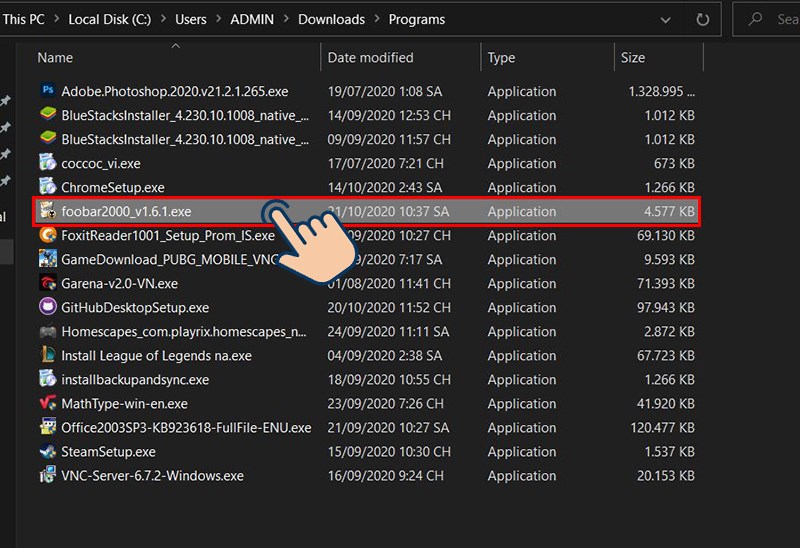The width and height of the screenshot is (800, 548).
Task: Click the ChromeSetup.exe file icon
Action: [48, 186]
